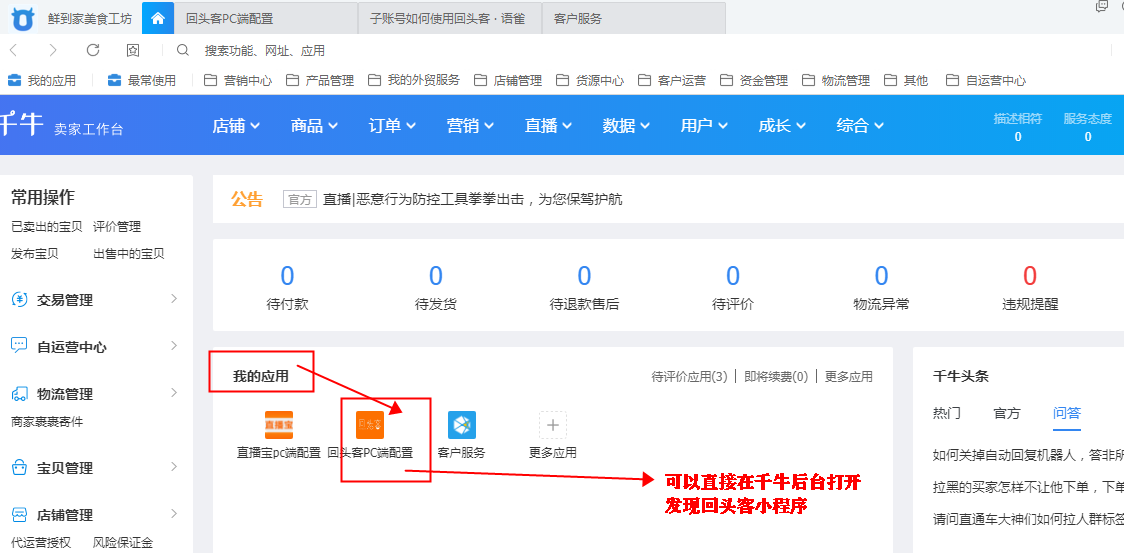Go back with the left arrow
1124x553 pixels.
(x=14, y=50)
